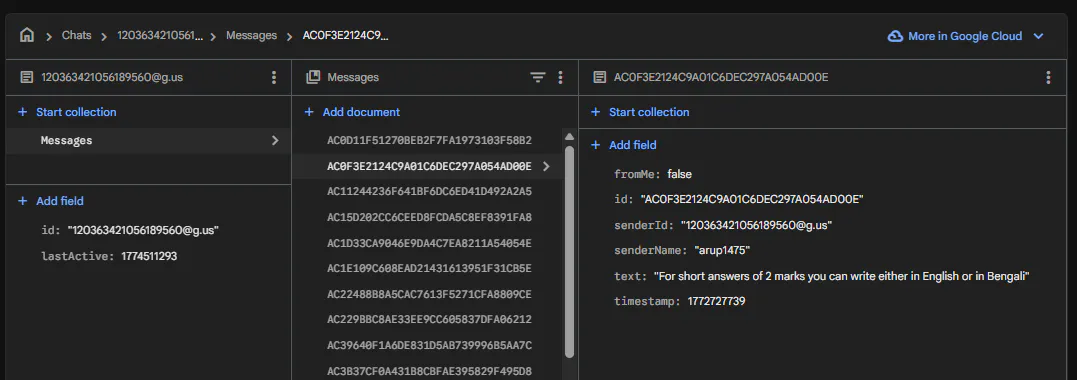The height and width of the screenshot is (380, 1077).
Task: Open the 1203634210561... breadcrumb item
Action: pos(160,35)
